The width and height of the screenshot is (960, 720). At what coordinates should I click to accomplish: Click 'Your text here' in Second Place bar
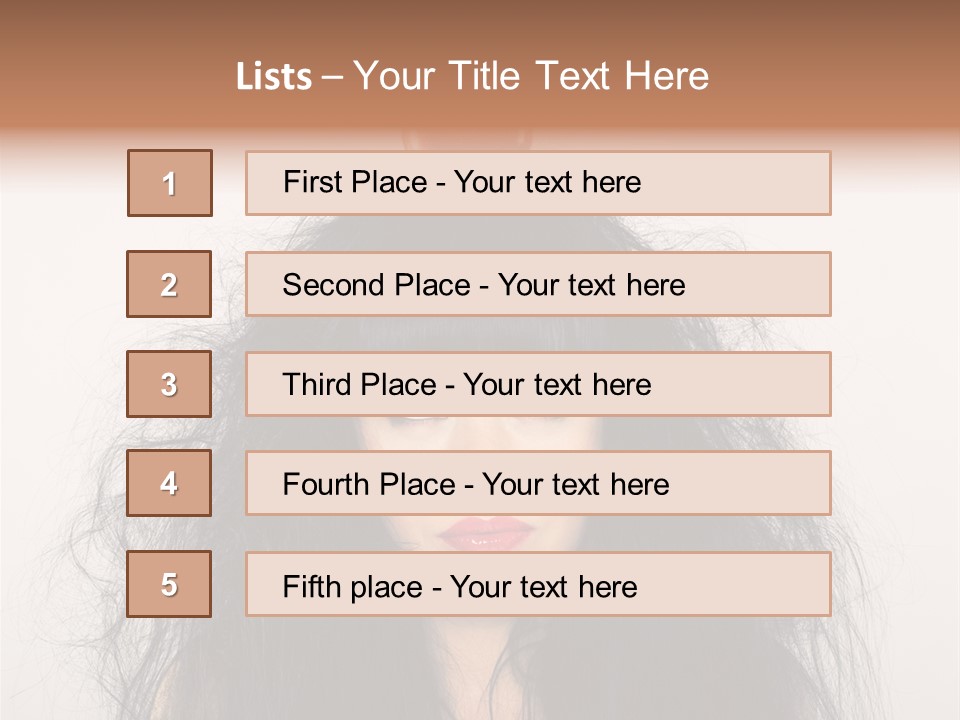pos(591,285)
